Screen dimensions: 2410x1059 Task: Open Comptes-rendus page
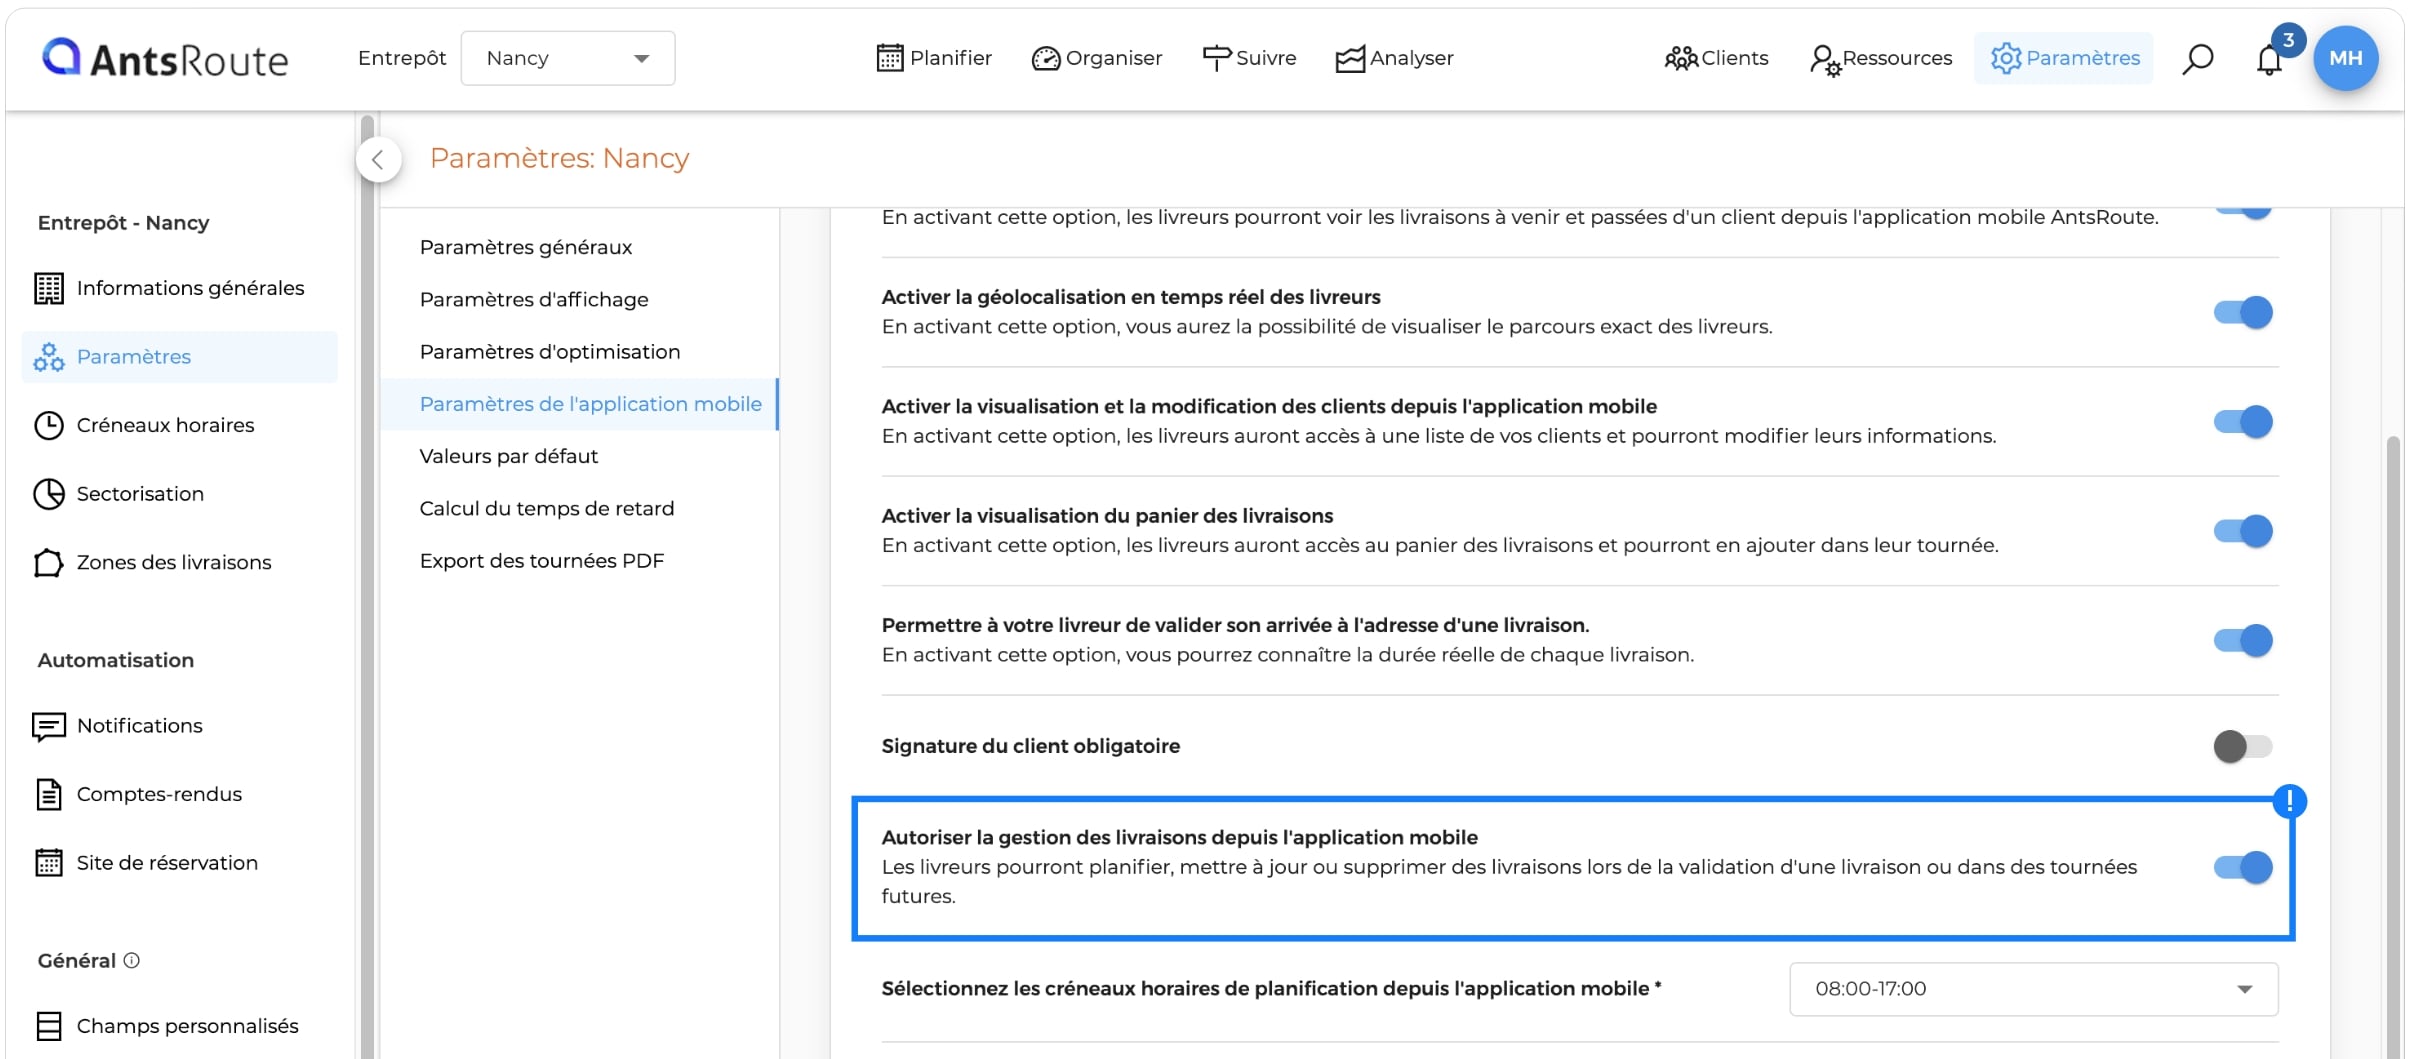pyautogui.click(x=159, y=794)
